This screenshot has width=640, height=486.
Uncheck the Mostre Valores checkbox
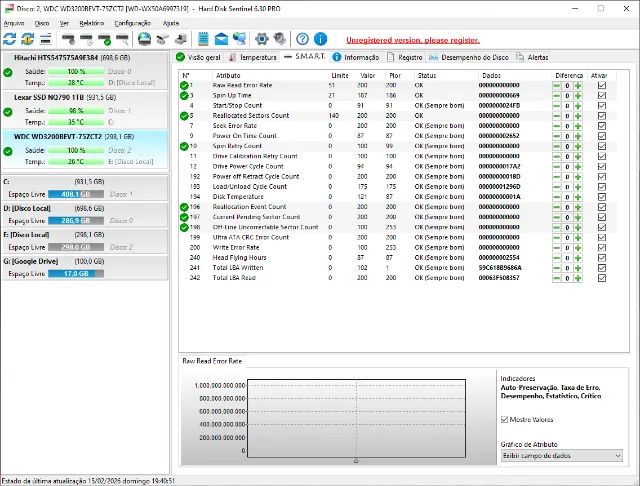click(x=504, y=419)
